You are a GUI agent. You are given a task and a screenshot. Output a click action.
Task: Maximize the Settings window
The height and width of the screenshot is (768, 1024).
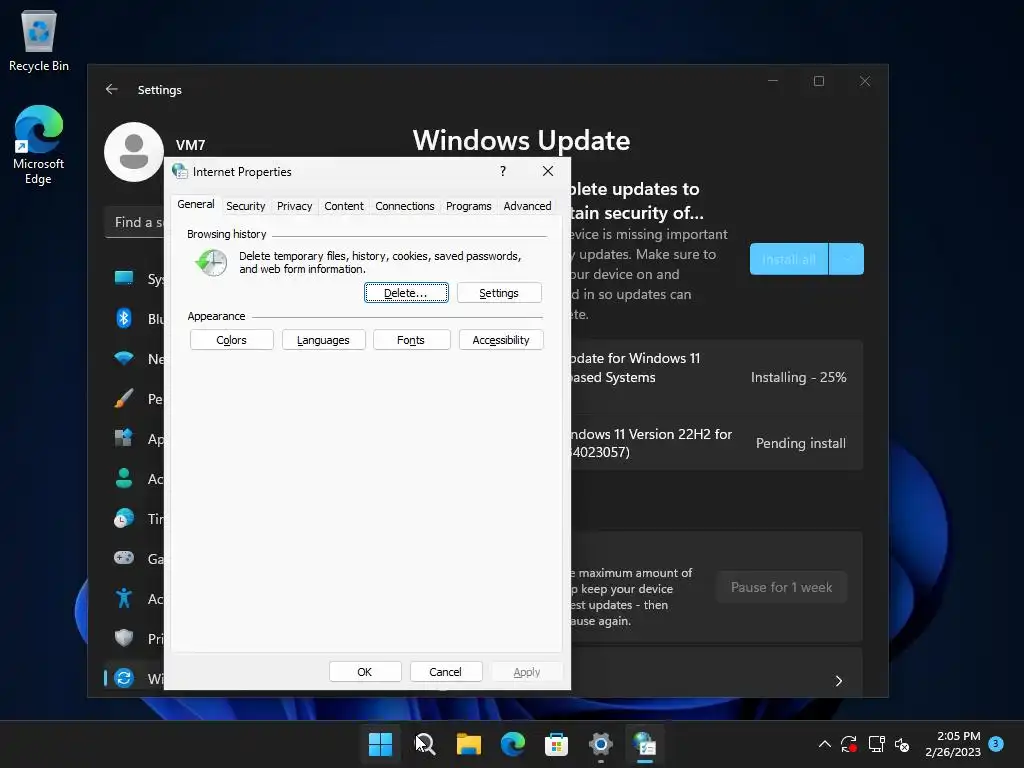pos(819,81)
